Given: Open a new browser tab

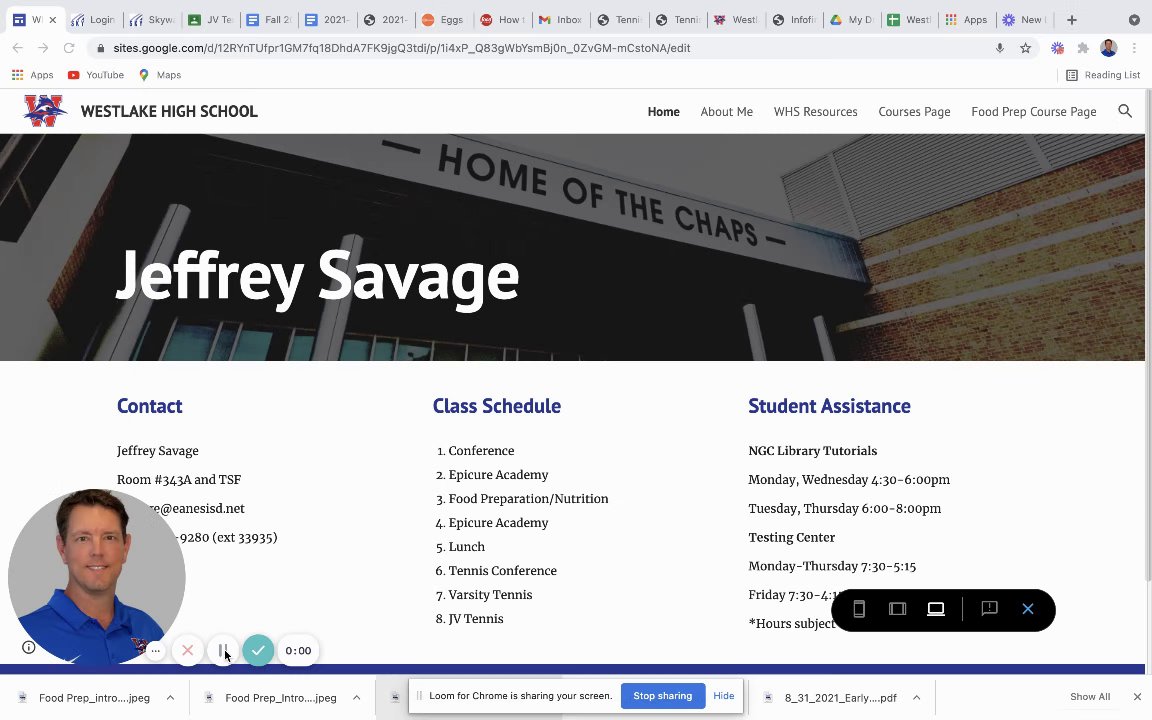Looking at the screenshot, I should tap(1072, 20).
